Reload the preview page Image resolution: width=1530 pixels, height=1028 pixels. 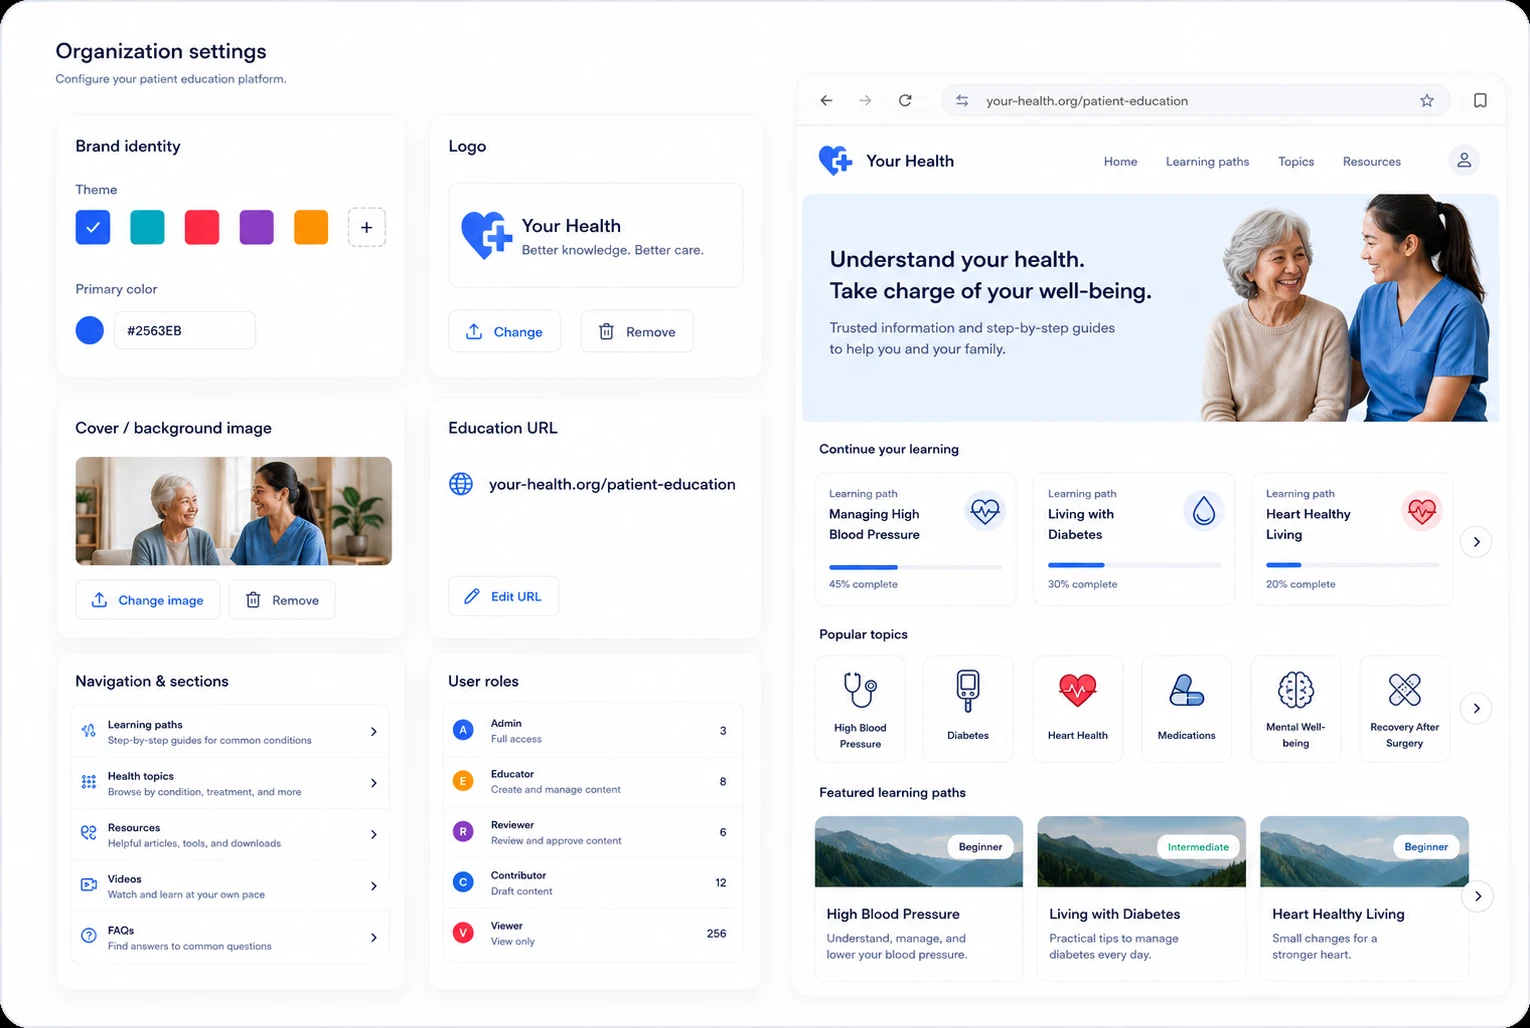tap(905, 100)
